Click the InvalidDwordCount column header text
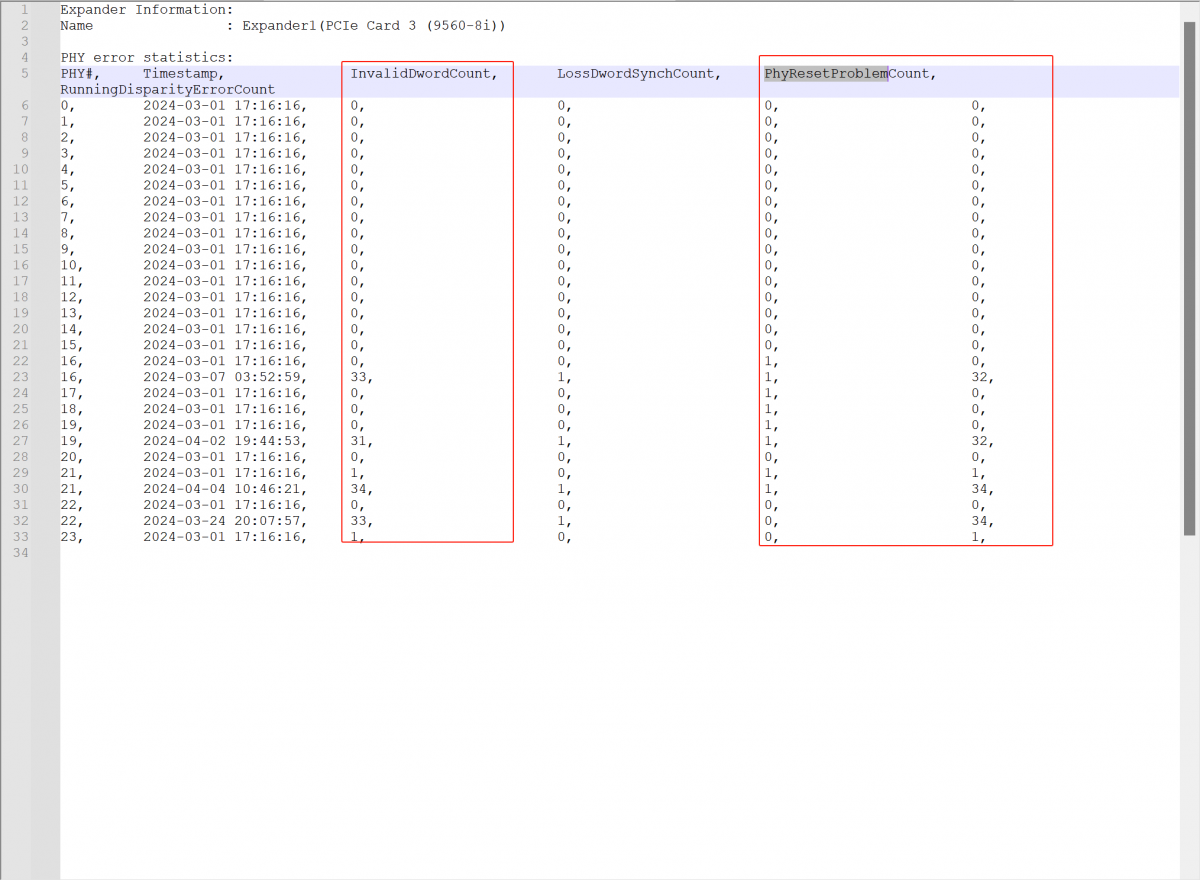Image resolution: width=1200 pixels, height=880 pixels. click(423, 74)
